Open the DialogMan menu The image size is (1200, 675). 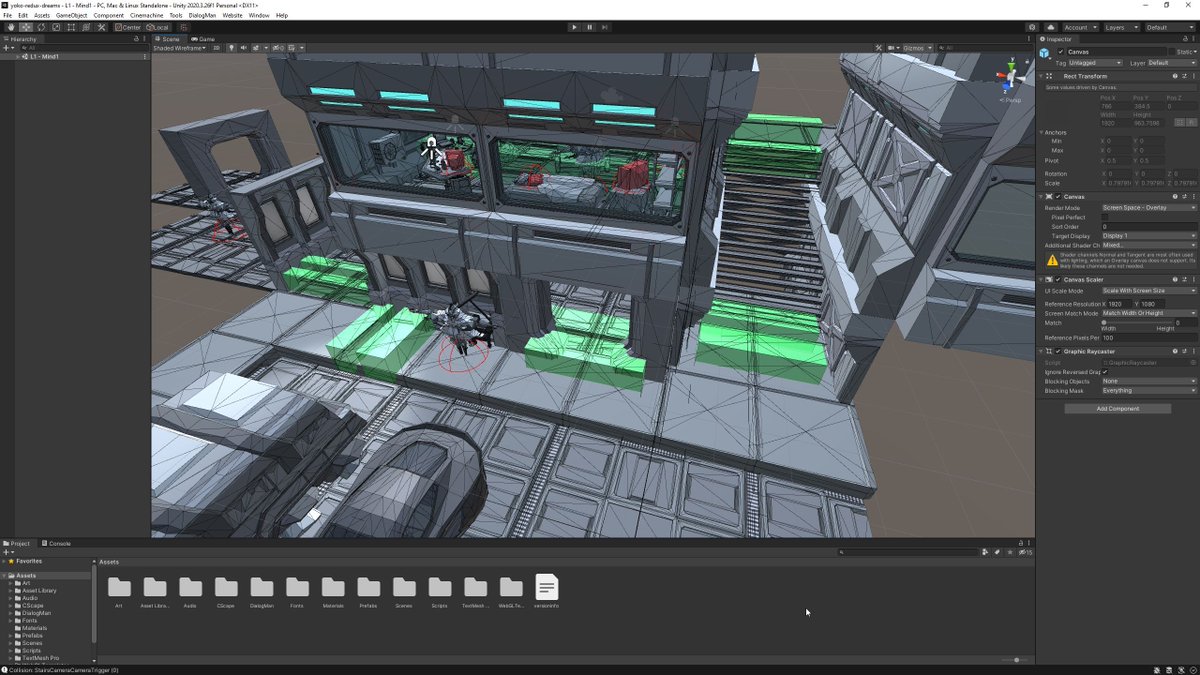pos(202,15)
